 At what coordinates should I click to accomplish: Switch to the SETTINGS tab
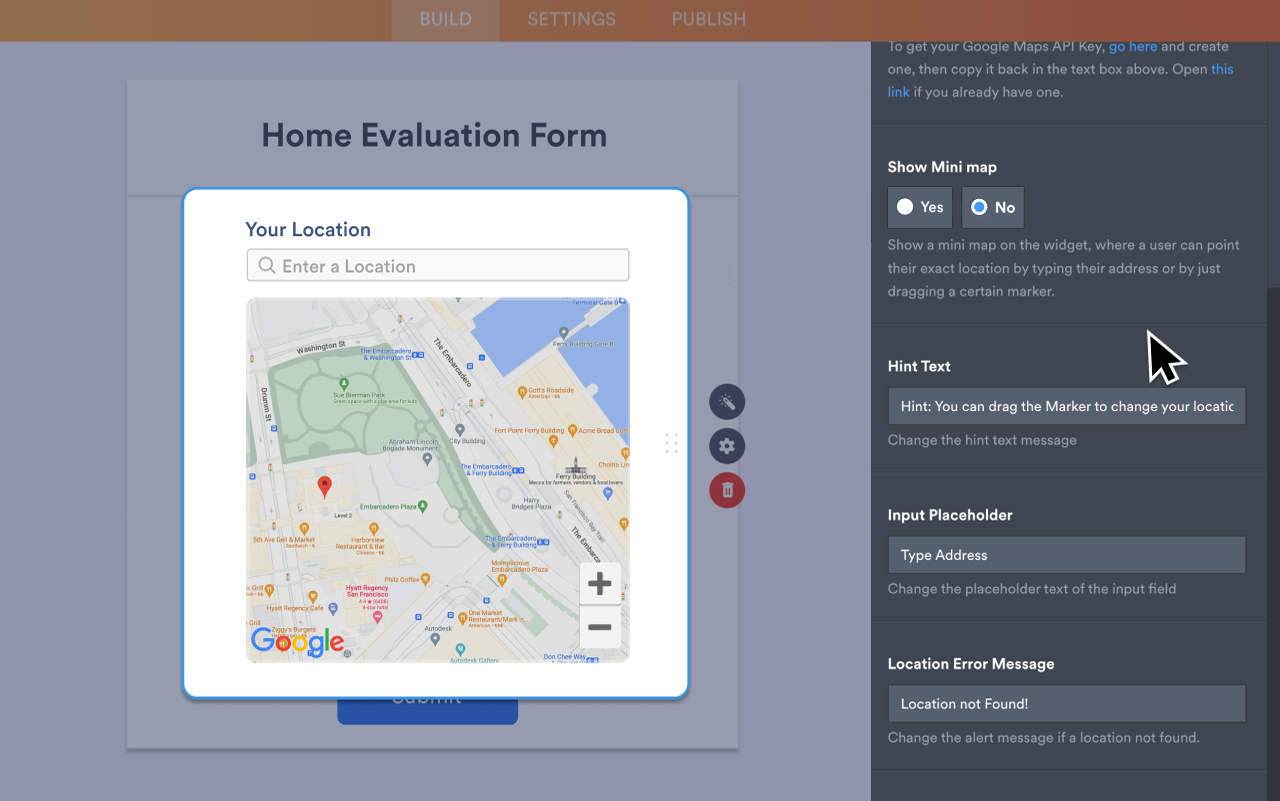pos(570,19)
